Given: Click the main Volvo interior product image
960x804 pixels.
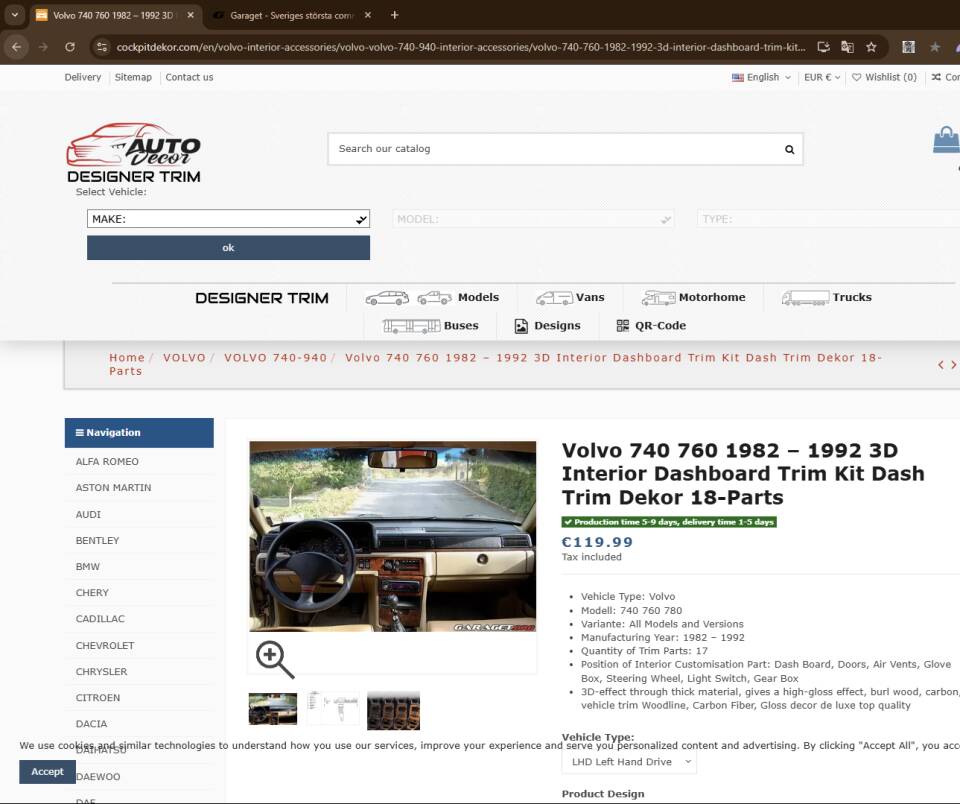Looking at the screenshot, I should pos(392,536).
